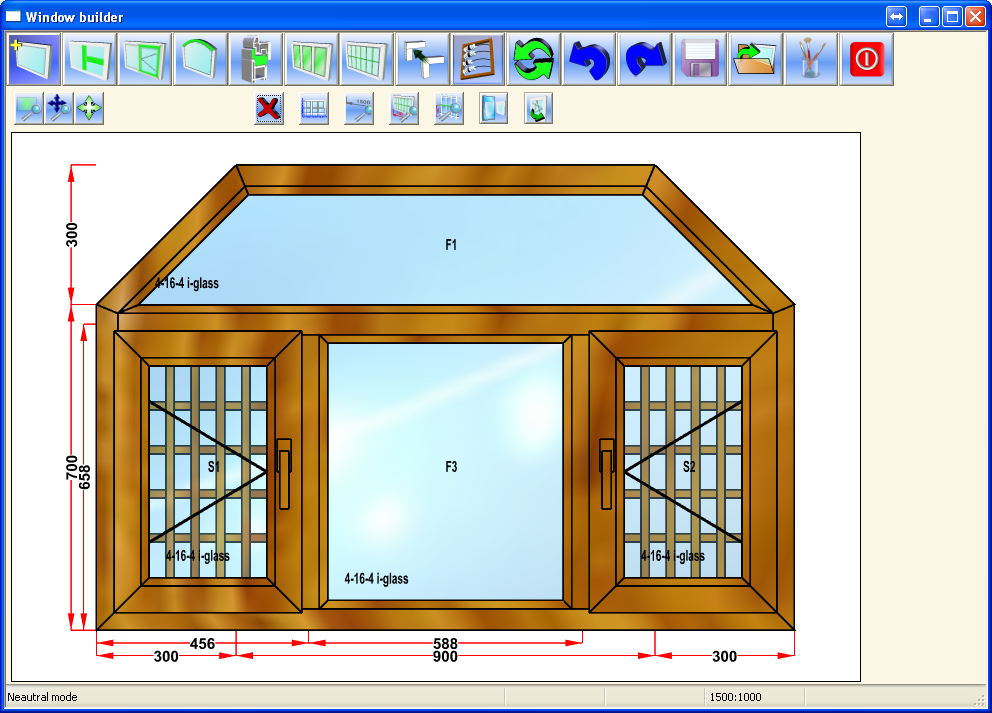Select the green H-shaped divider tool

pyautogui.click(x=90, y=60)
